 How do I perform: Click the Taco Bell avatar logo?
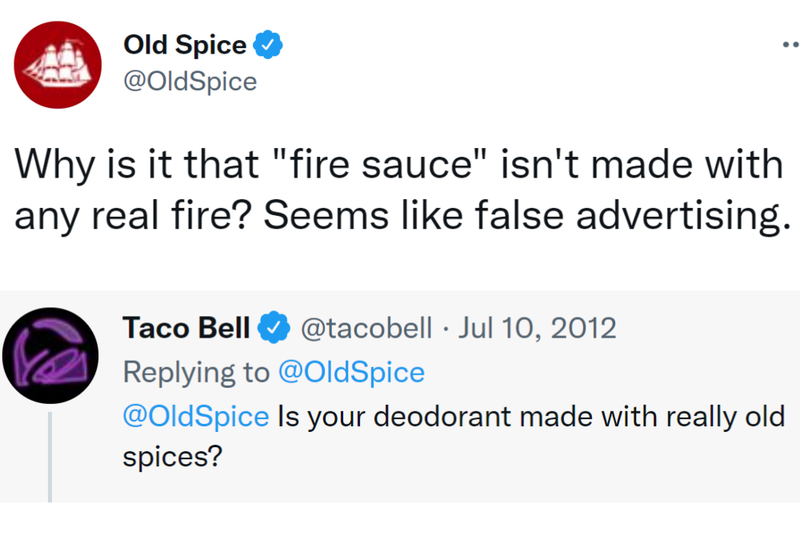[50, 355]
